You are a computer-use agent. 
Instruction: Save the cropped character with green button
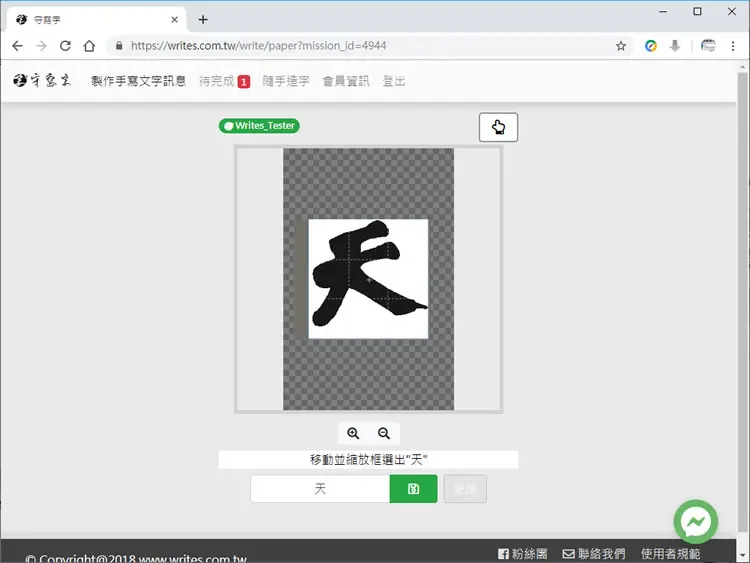coord(413,488)
